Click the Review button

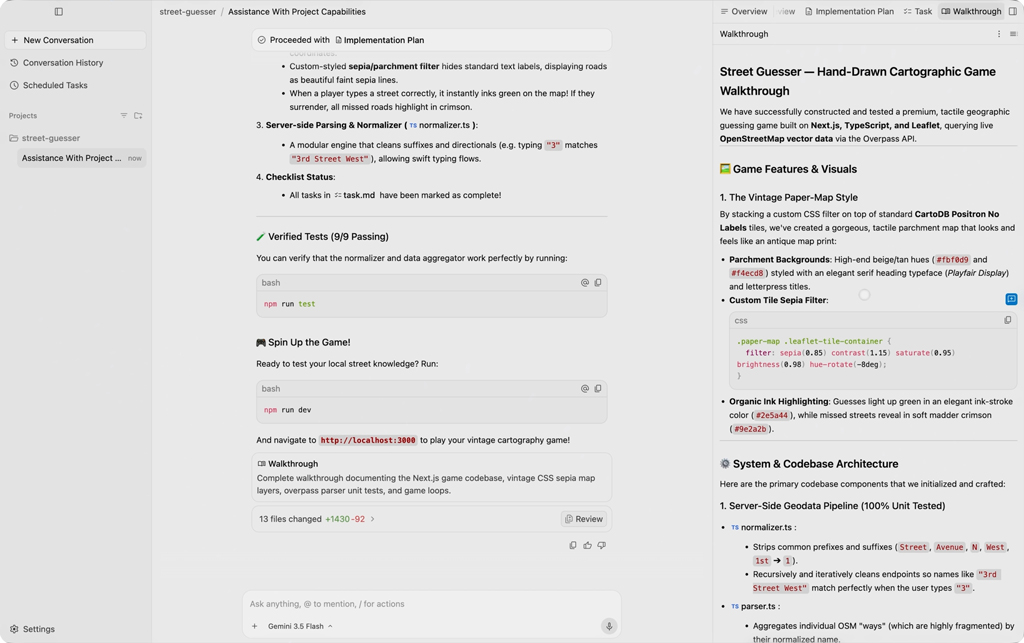click(x=584, y=519)
